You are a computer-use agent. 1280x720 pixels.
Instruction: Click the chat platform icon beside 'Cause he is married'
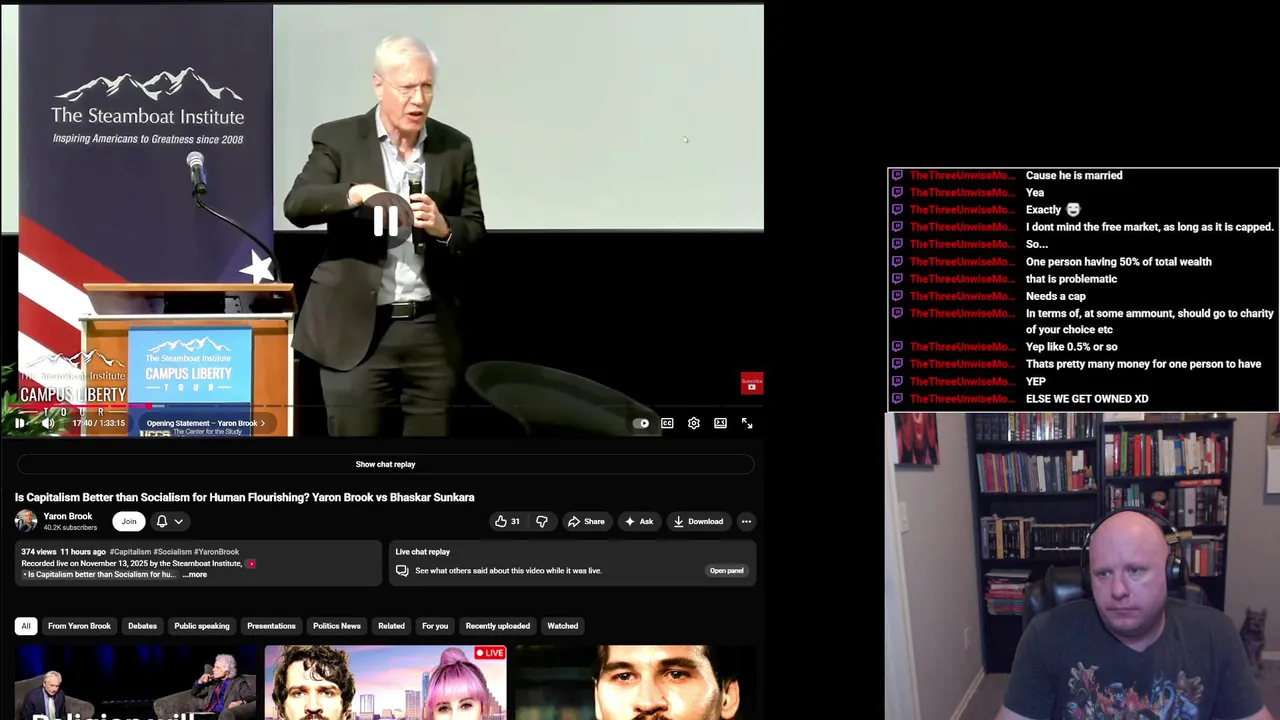coord(897,175)
